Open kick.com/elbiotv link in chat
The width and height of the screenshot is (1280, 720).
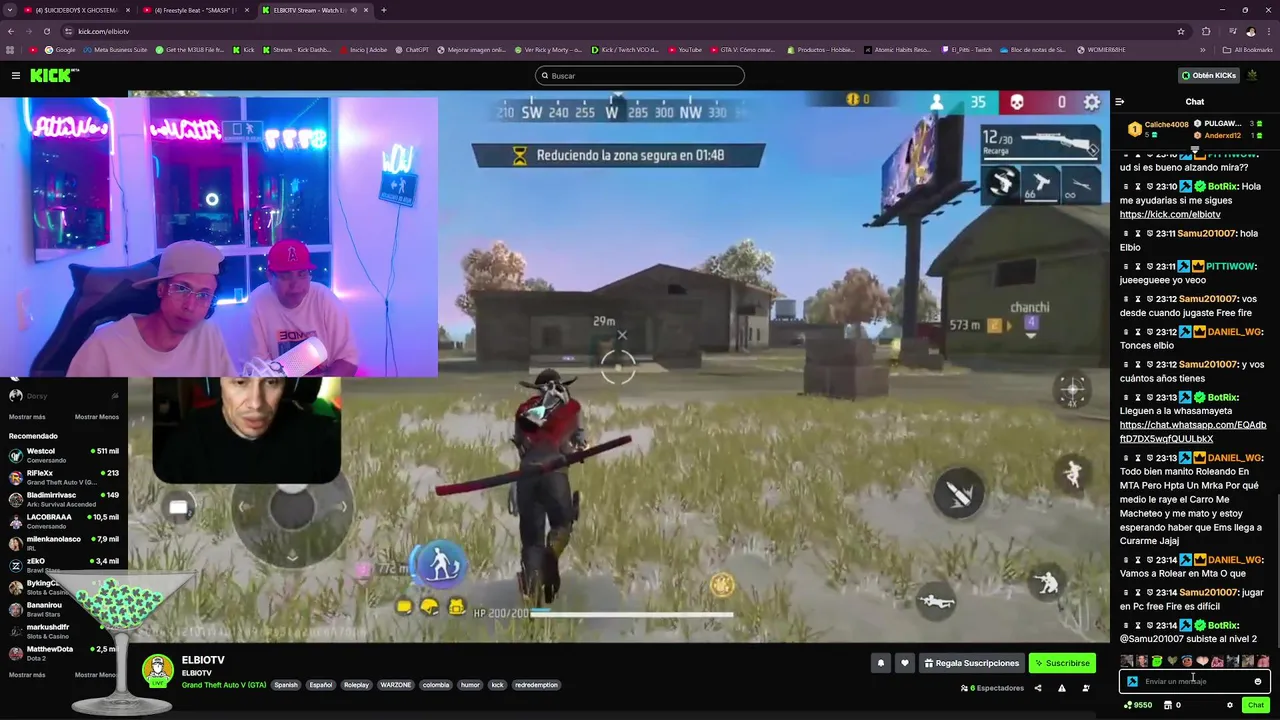pos(1170,214)
